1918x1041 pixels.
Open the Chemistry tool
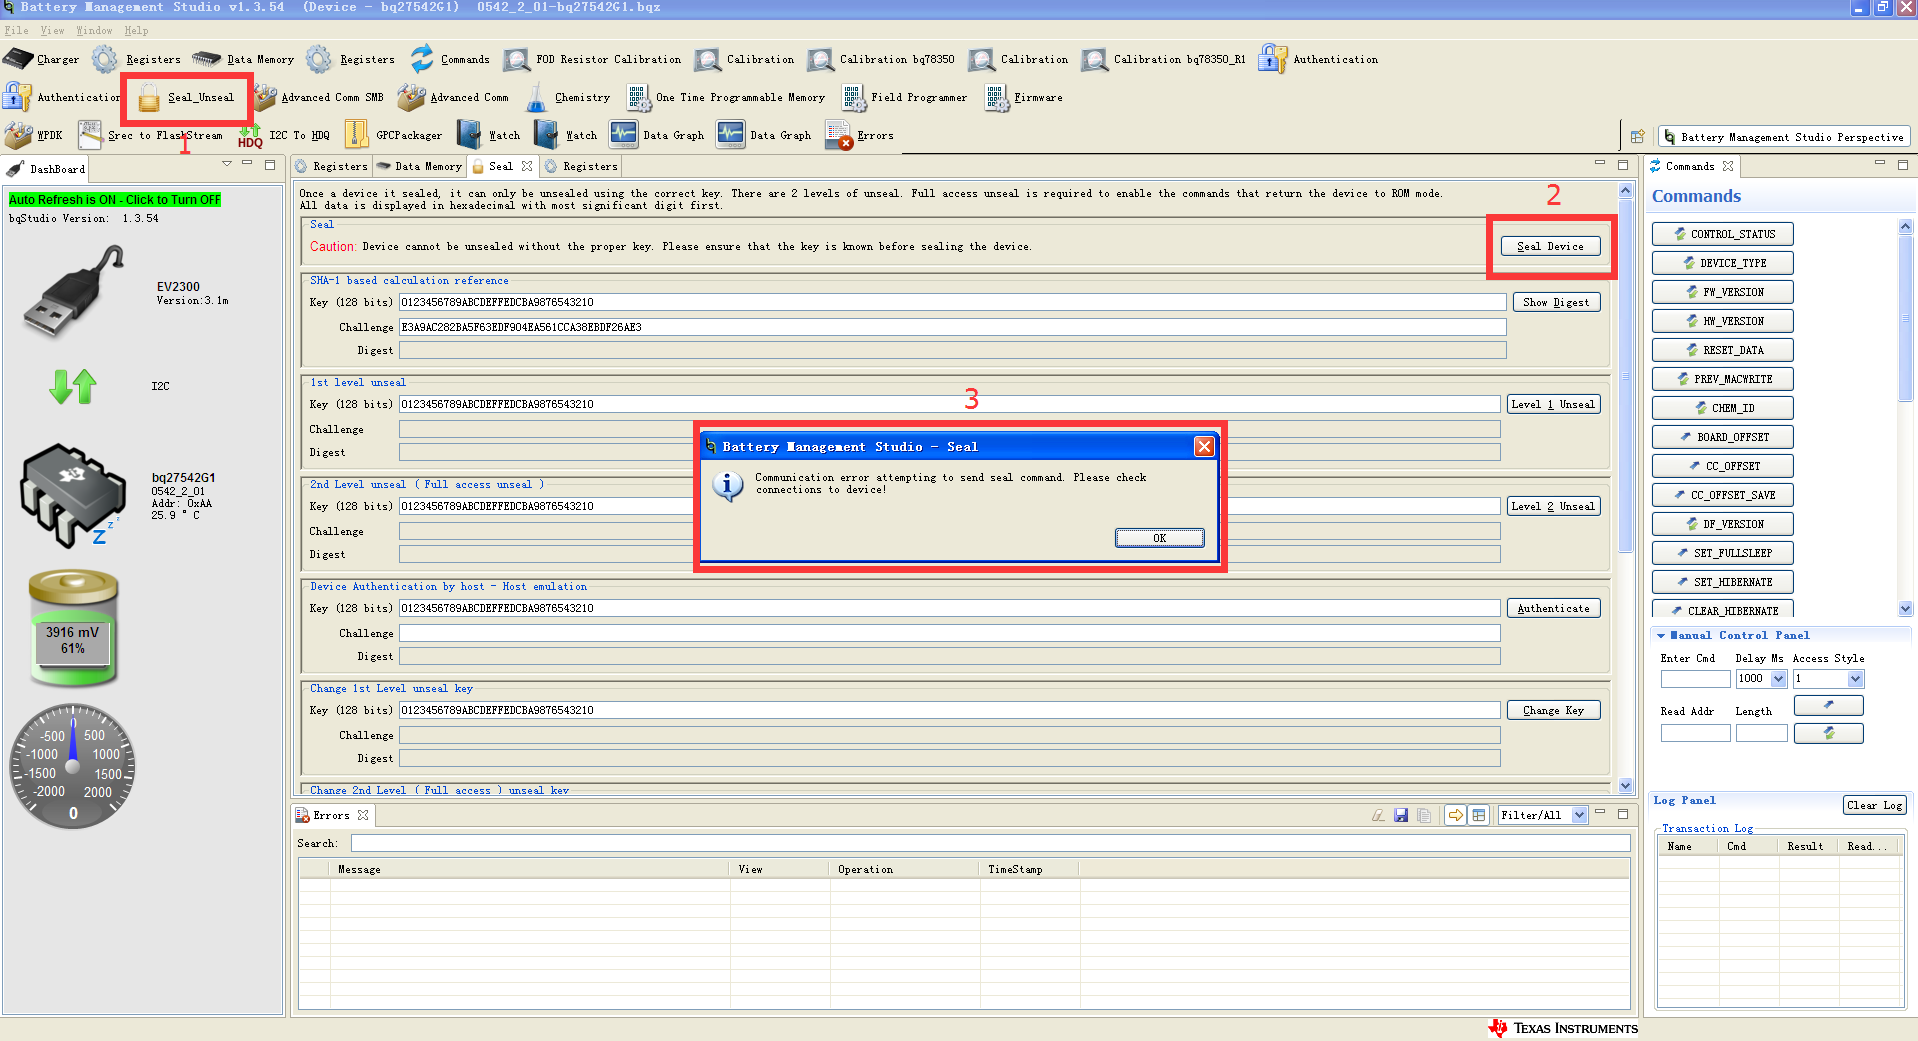567,97
